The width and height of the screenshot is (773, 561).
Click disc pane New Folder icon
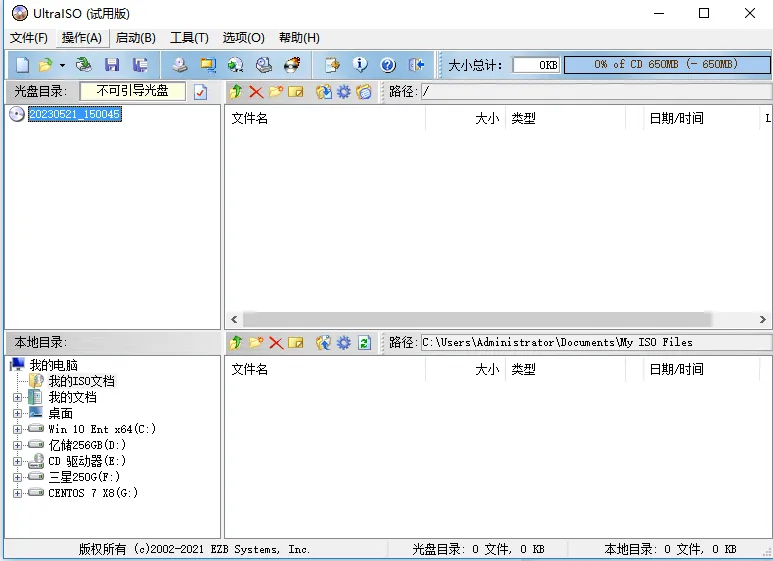coord(276,92)
